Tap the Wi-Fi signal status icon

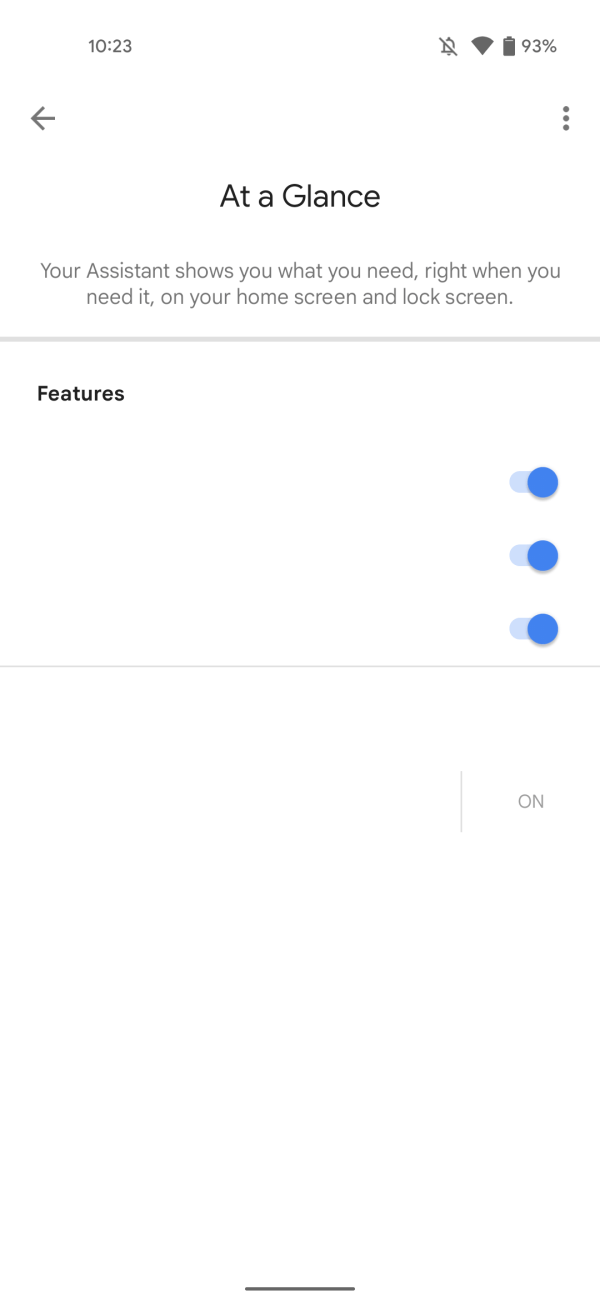(482, 46)
